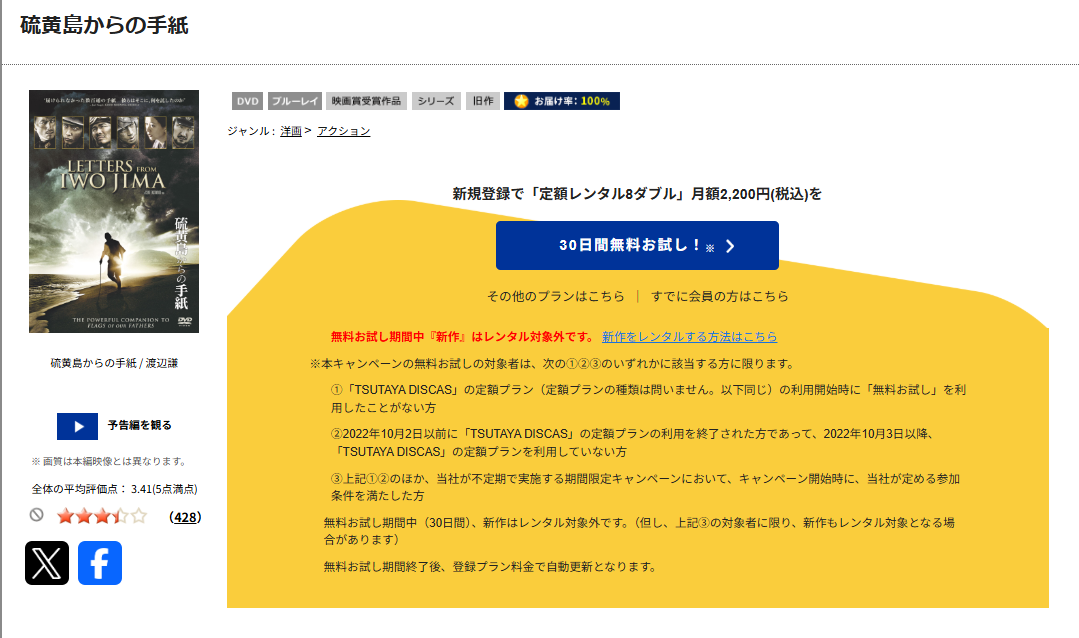The height and width of the screenshot is (638, 1079).
Task: Open the 428 reviews count link
Action: [185, 517]
